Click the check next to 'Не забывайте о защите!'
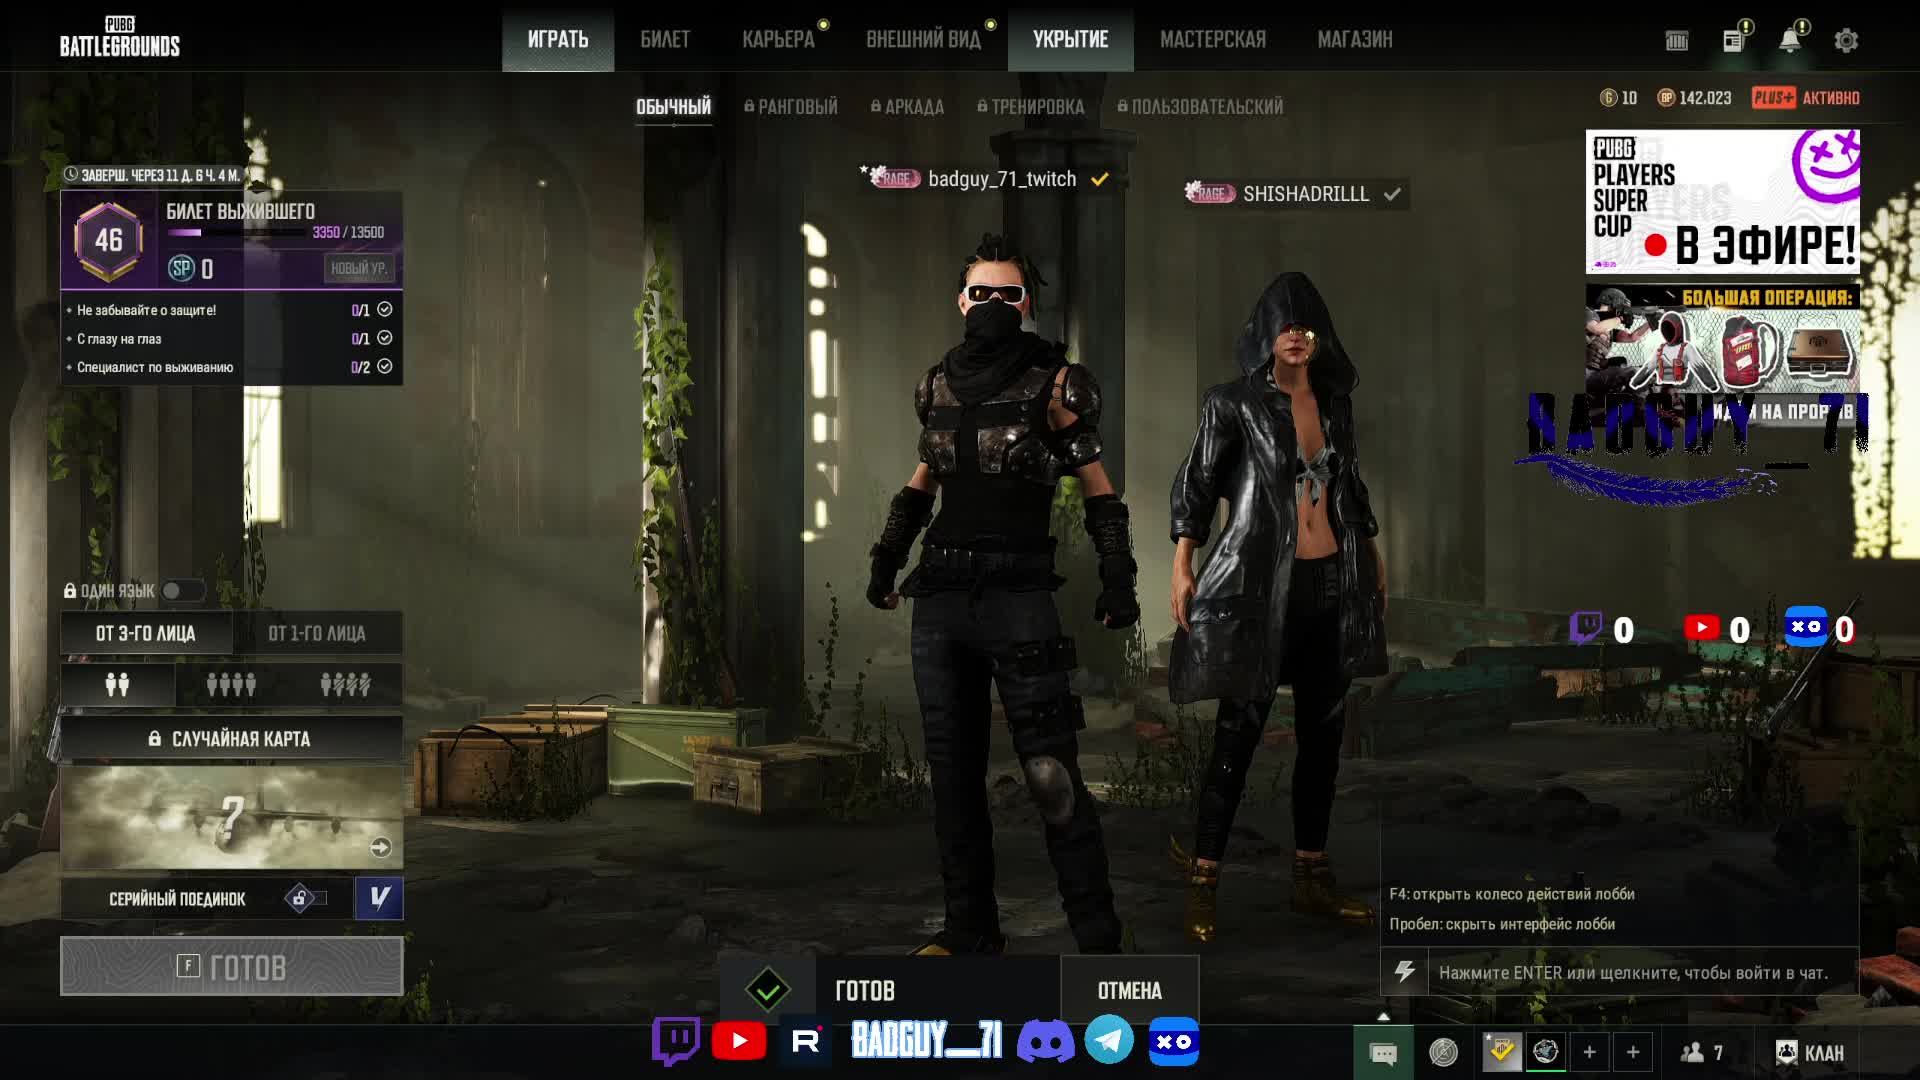The image size is (1920, 1080). pos(385,309)
